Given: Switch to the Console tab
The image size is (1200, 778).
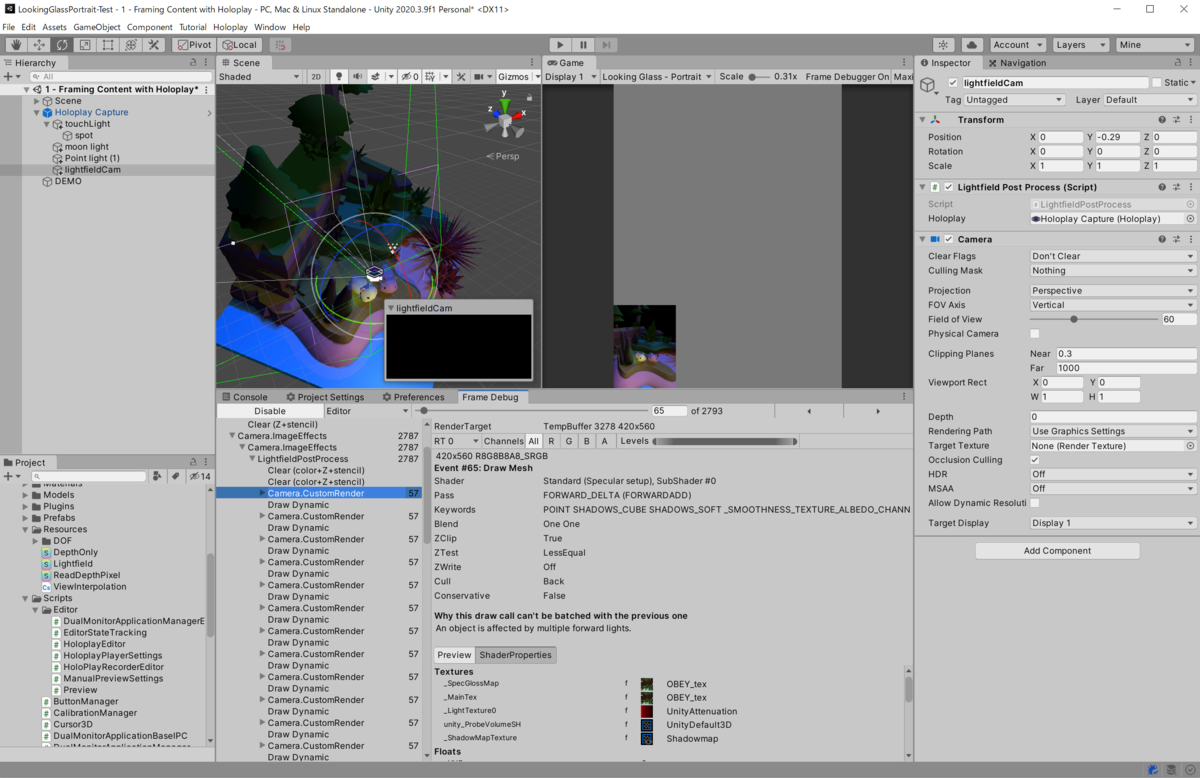Looking at the screenshot, I should click(x=244, y=397).
